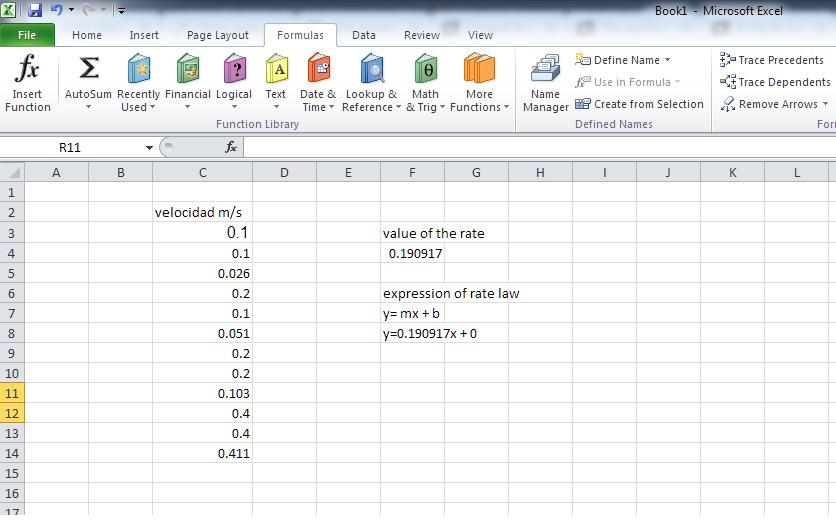836x530 pixels.
Task: Open the File tab
Action: click(27, 35)
